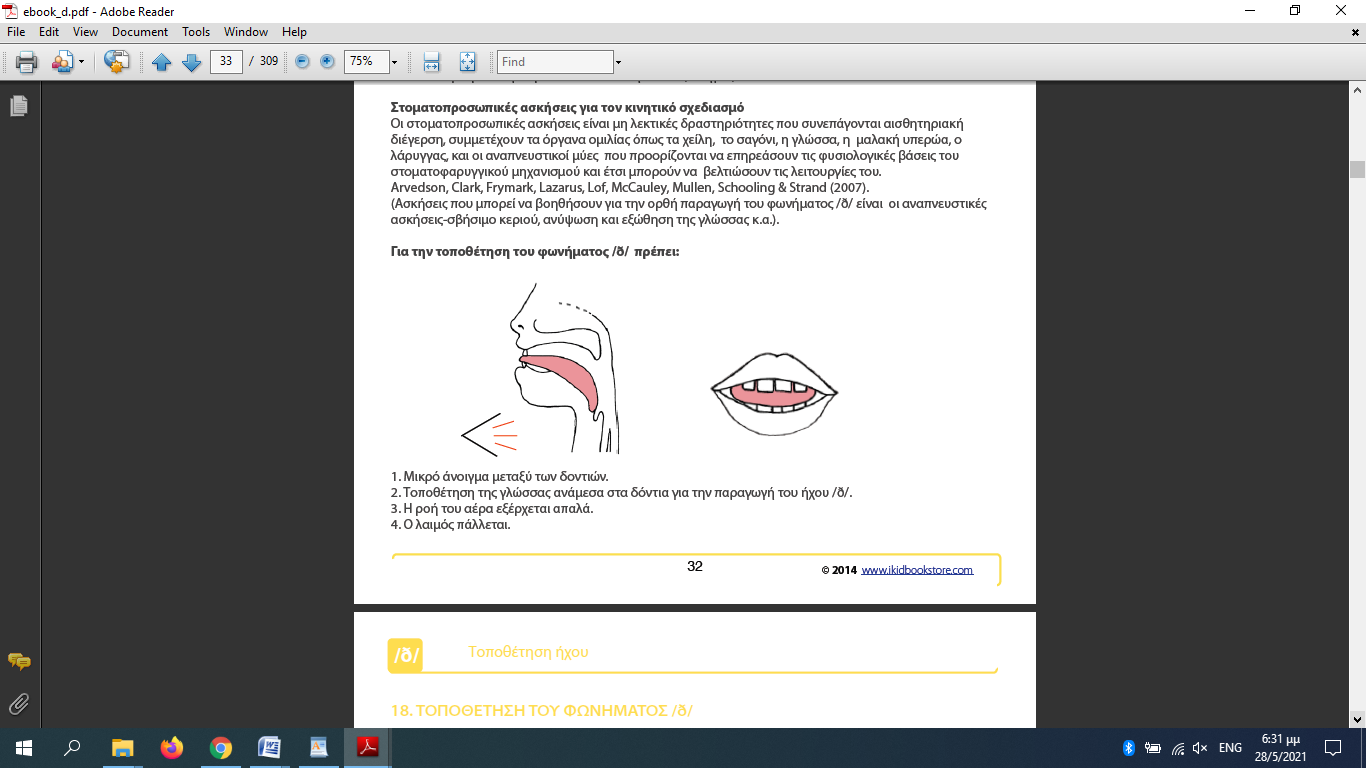
Task: Click inside the Find search box
Action: click(x=555, y=62)
